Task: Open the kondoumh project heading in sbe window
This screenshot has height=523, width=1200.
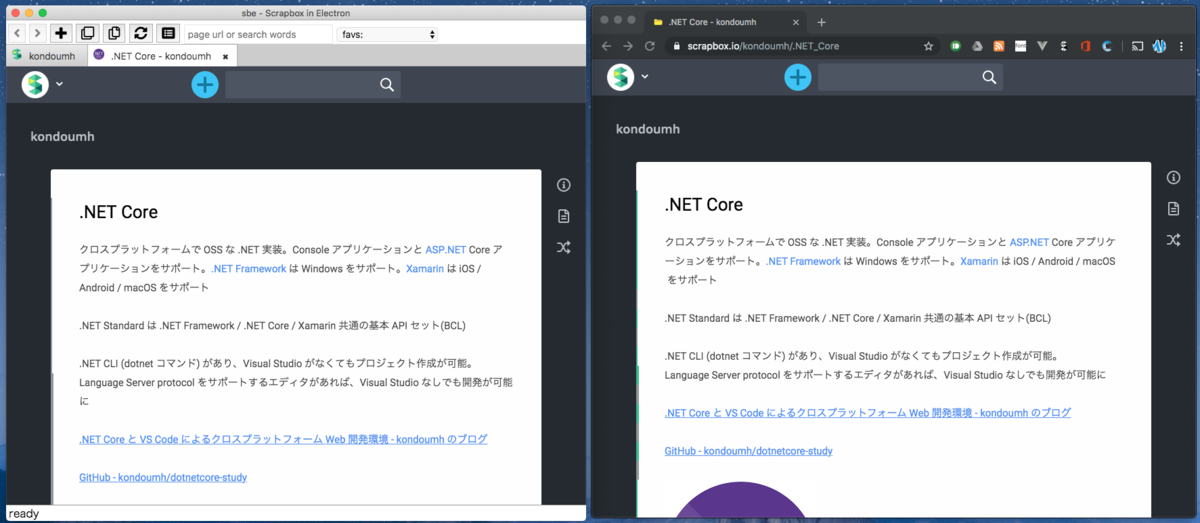Action: click(62, 136)
